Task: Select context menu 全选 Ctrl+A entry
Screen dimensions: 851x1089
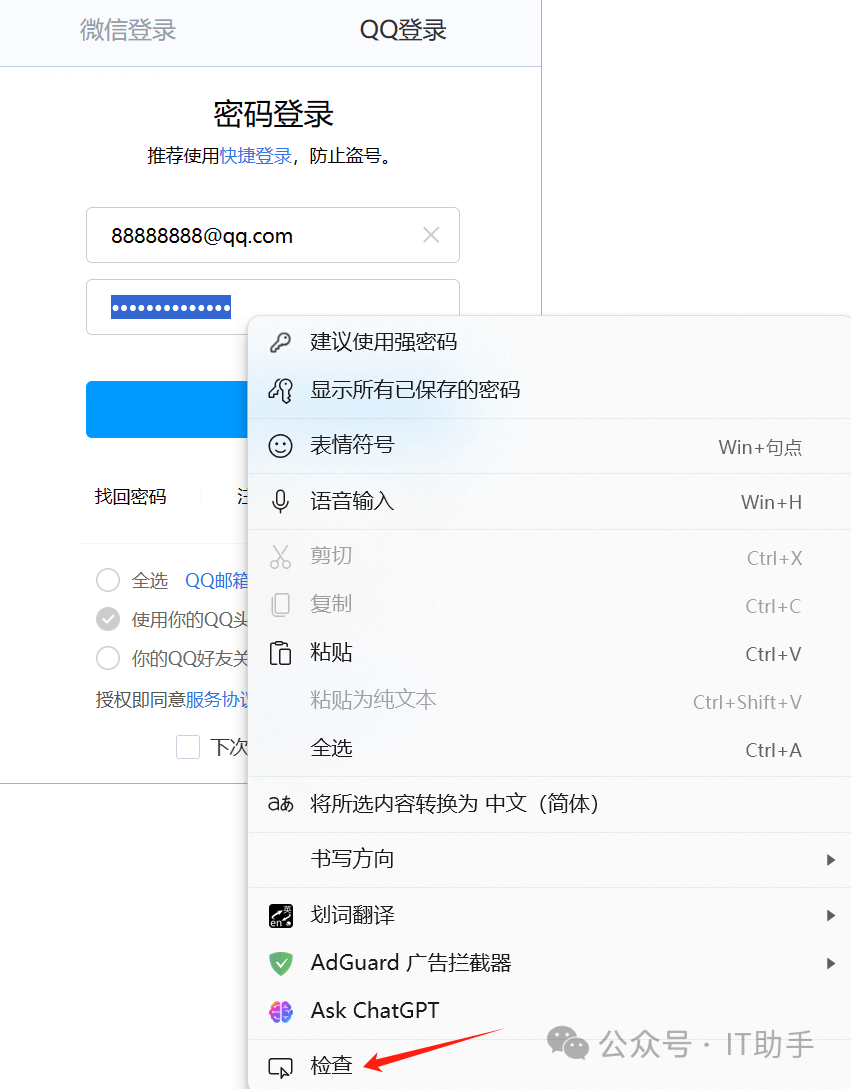Action: click(550, 749)
